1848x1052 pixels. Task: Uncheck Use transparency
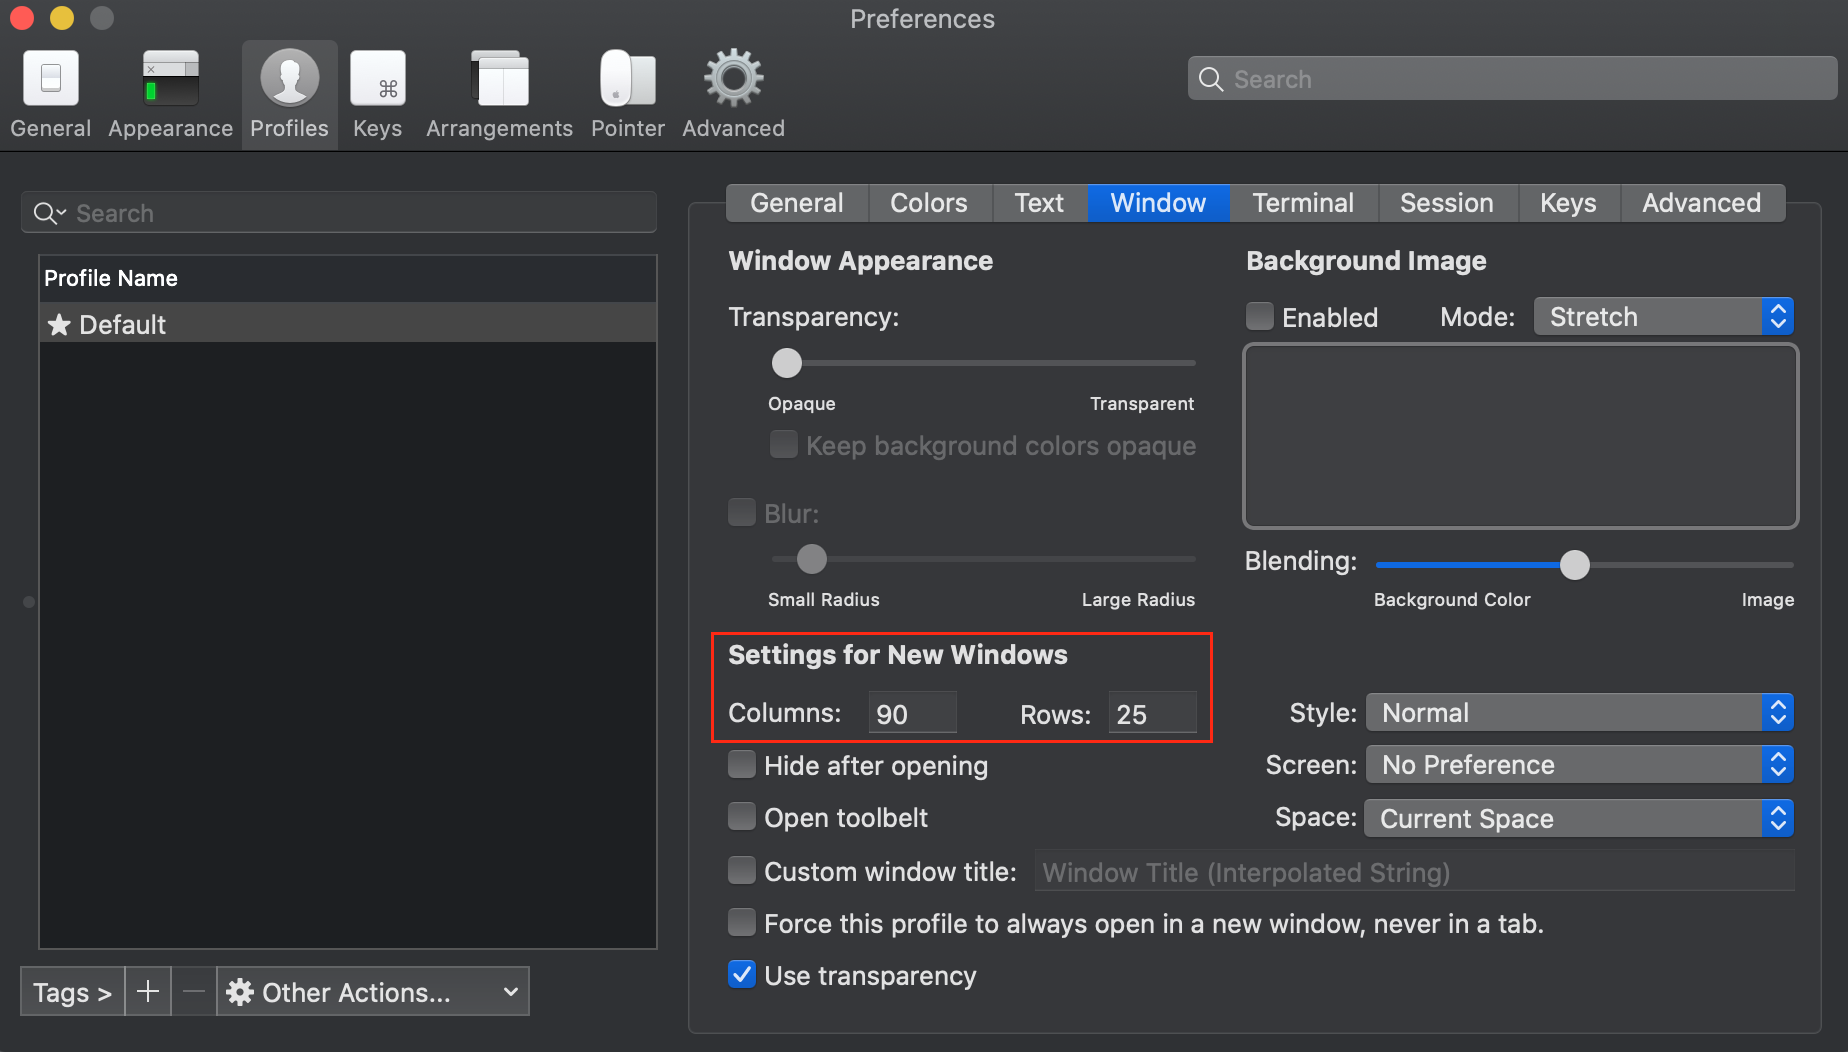coord(742,975)
